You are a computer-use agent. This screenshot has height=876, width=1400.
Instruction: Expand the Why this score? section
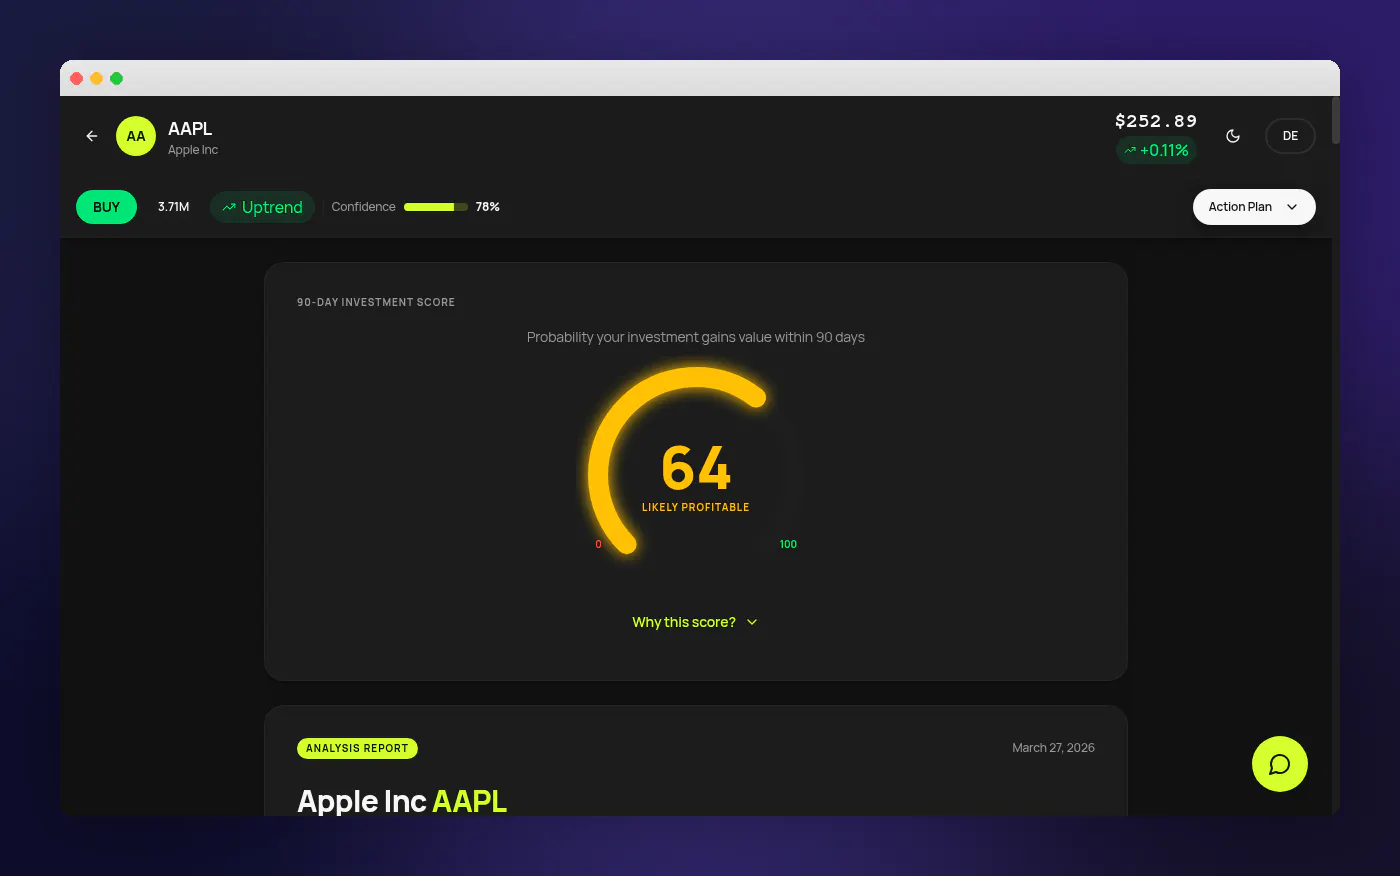[x=695, y=622]
